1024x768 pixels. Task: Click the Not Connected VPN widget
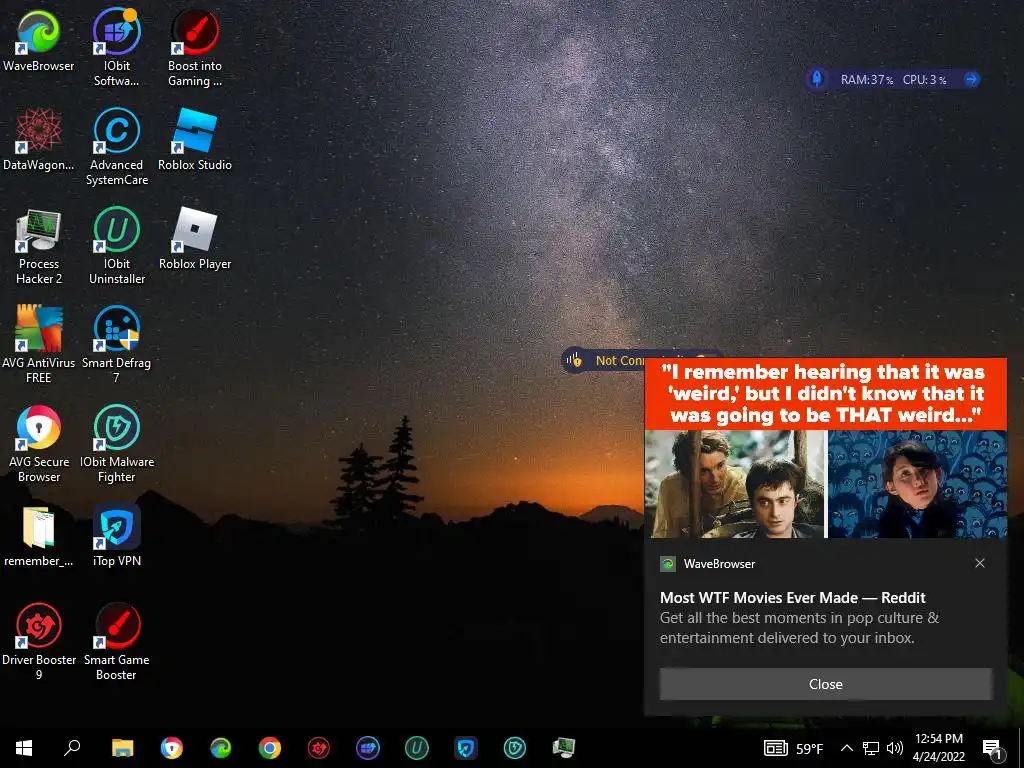[x=603, y=360]
